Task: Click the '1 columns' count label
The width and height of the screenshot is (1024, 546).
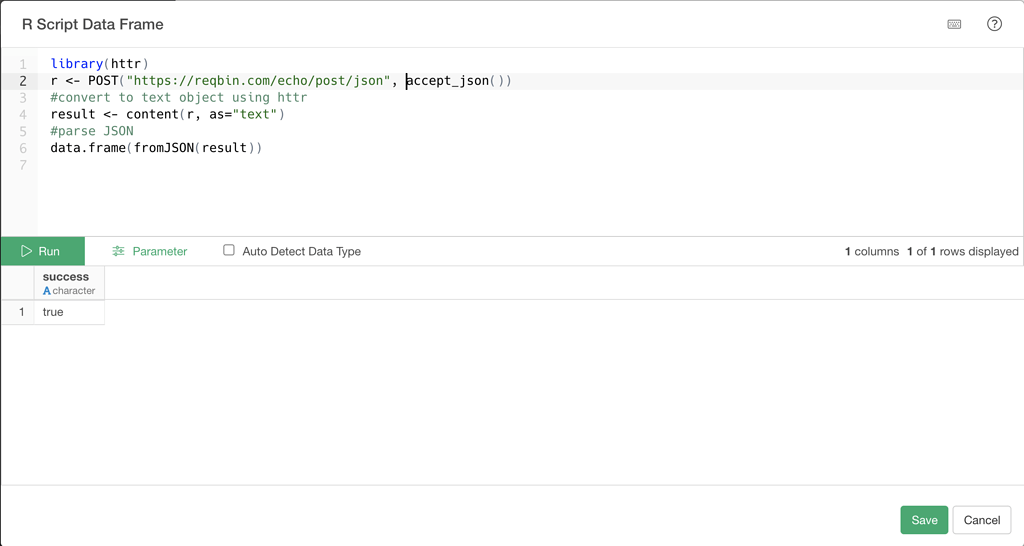Action: coord(872,251)
